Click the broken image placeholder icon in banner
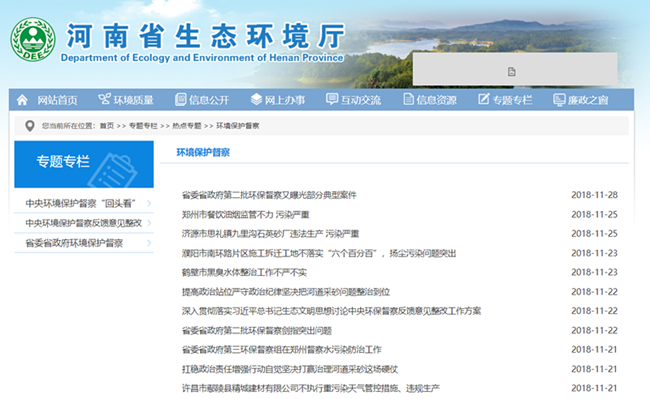650x399 pixels. pyautogui.click(x=512, y=72)
